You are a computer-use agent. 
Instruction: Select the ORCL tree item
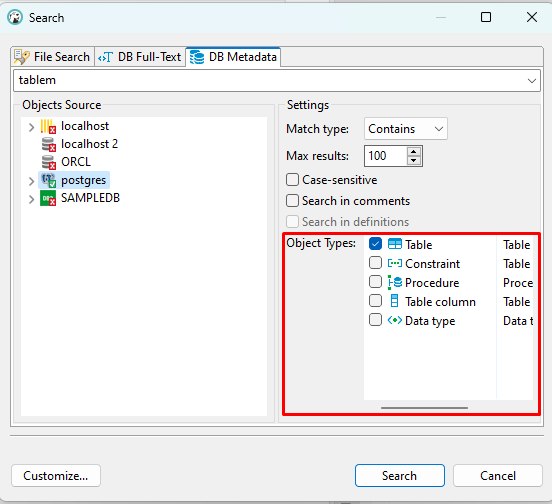[x=76, y=162]
